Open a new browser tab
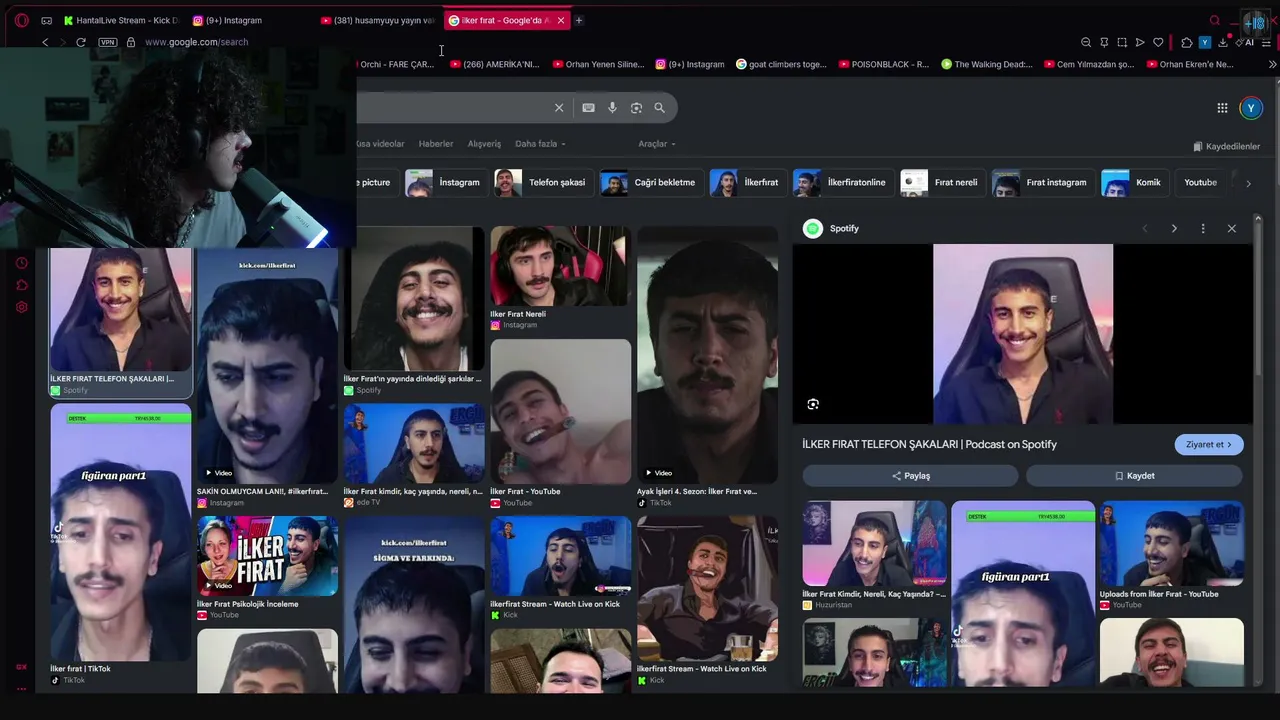The height and width of the screenshot is (720, 1280). click(578, 20)
